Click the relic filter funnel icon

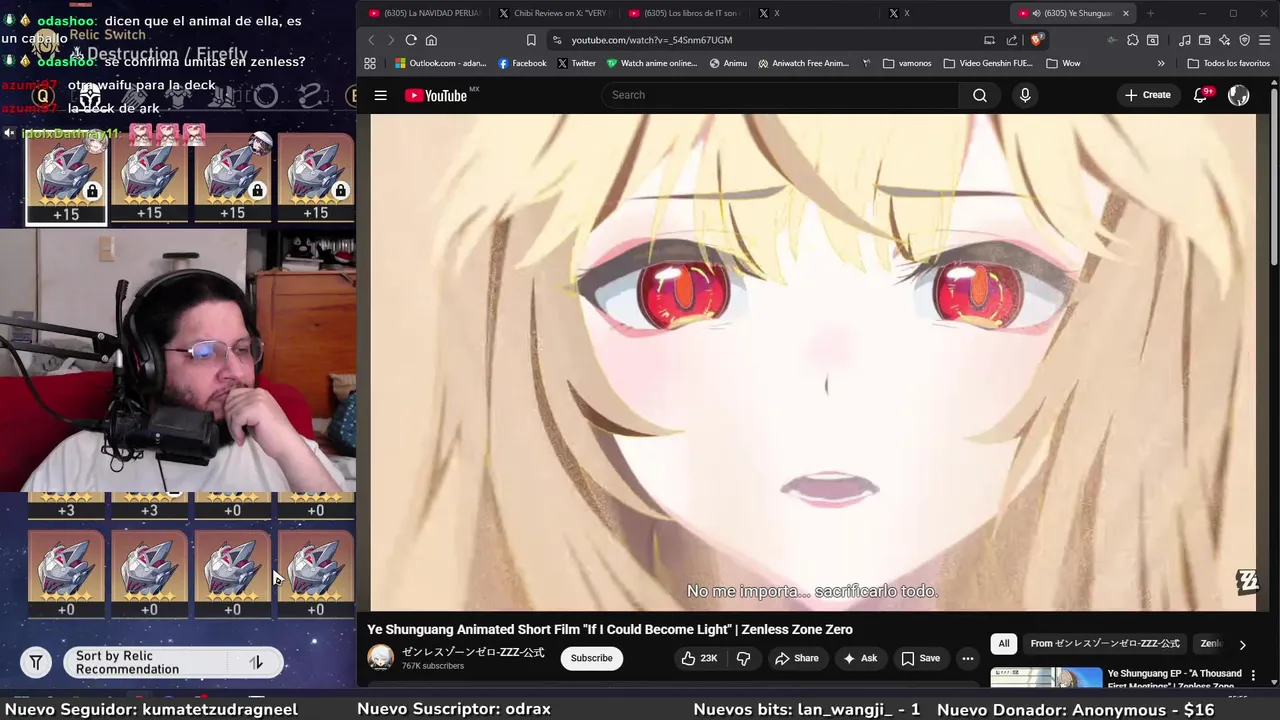point(36,662)
